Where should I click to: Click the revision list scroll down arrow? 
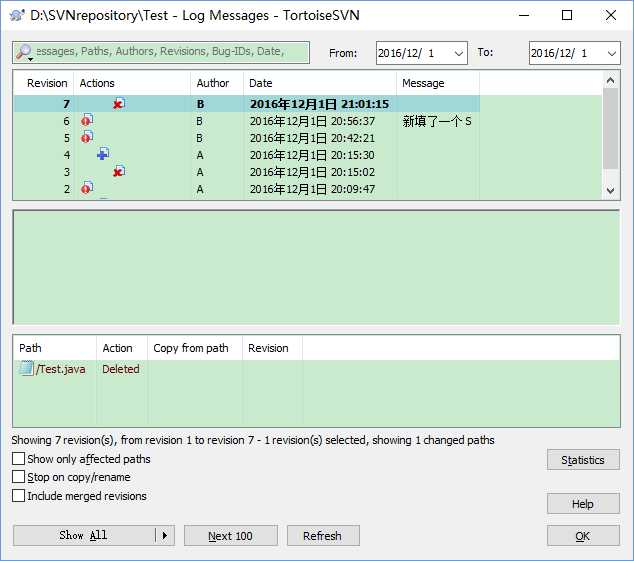pyautogui.click(x=611, y=190)
